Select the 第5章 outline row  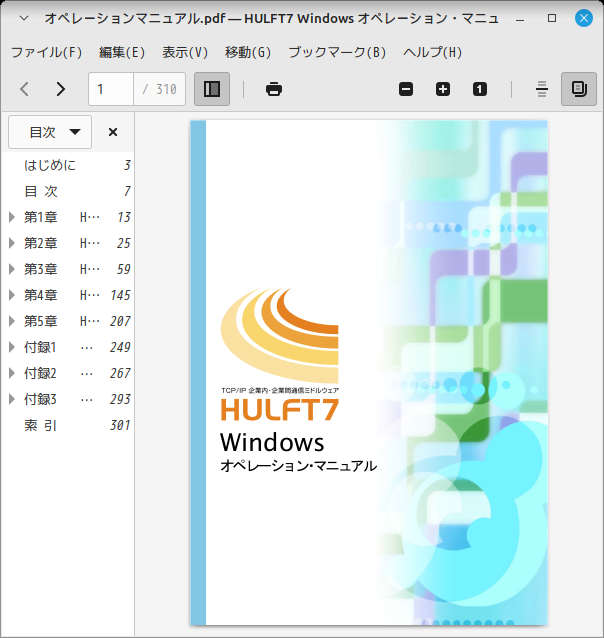68,321
